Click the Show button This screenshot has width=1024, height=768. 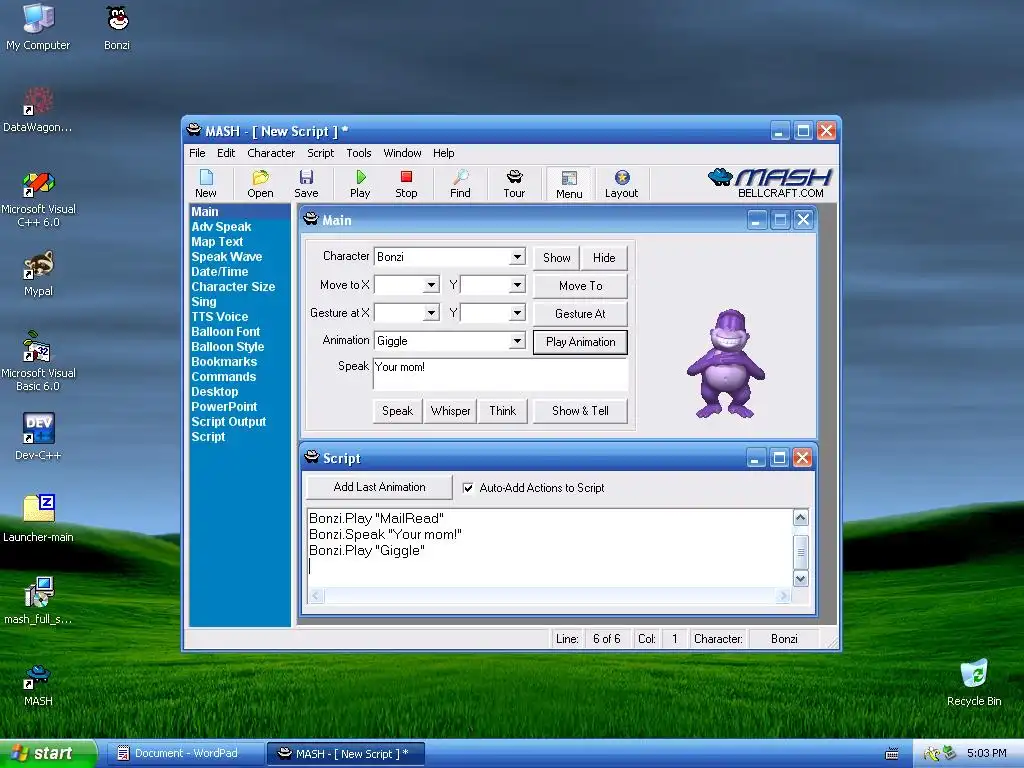(556, 258)
